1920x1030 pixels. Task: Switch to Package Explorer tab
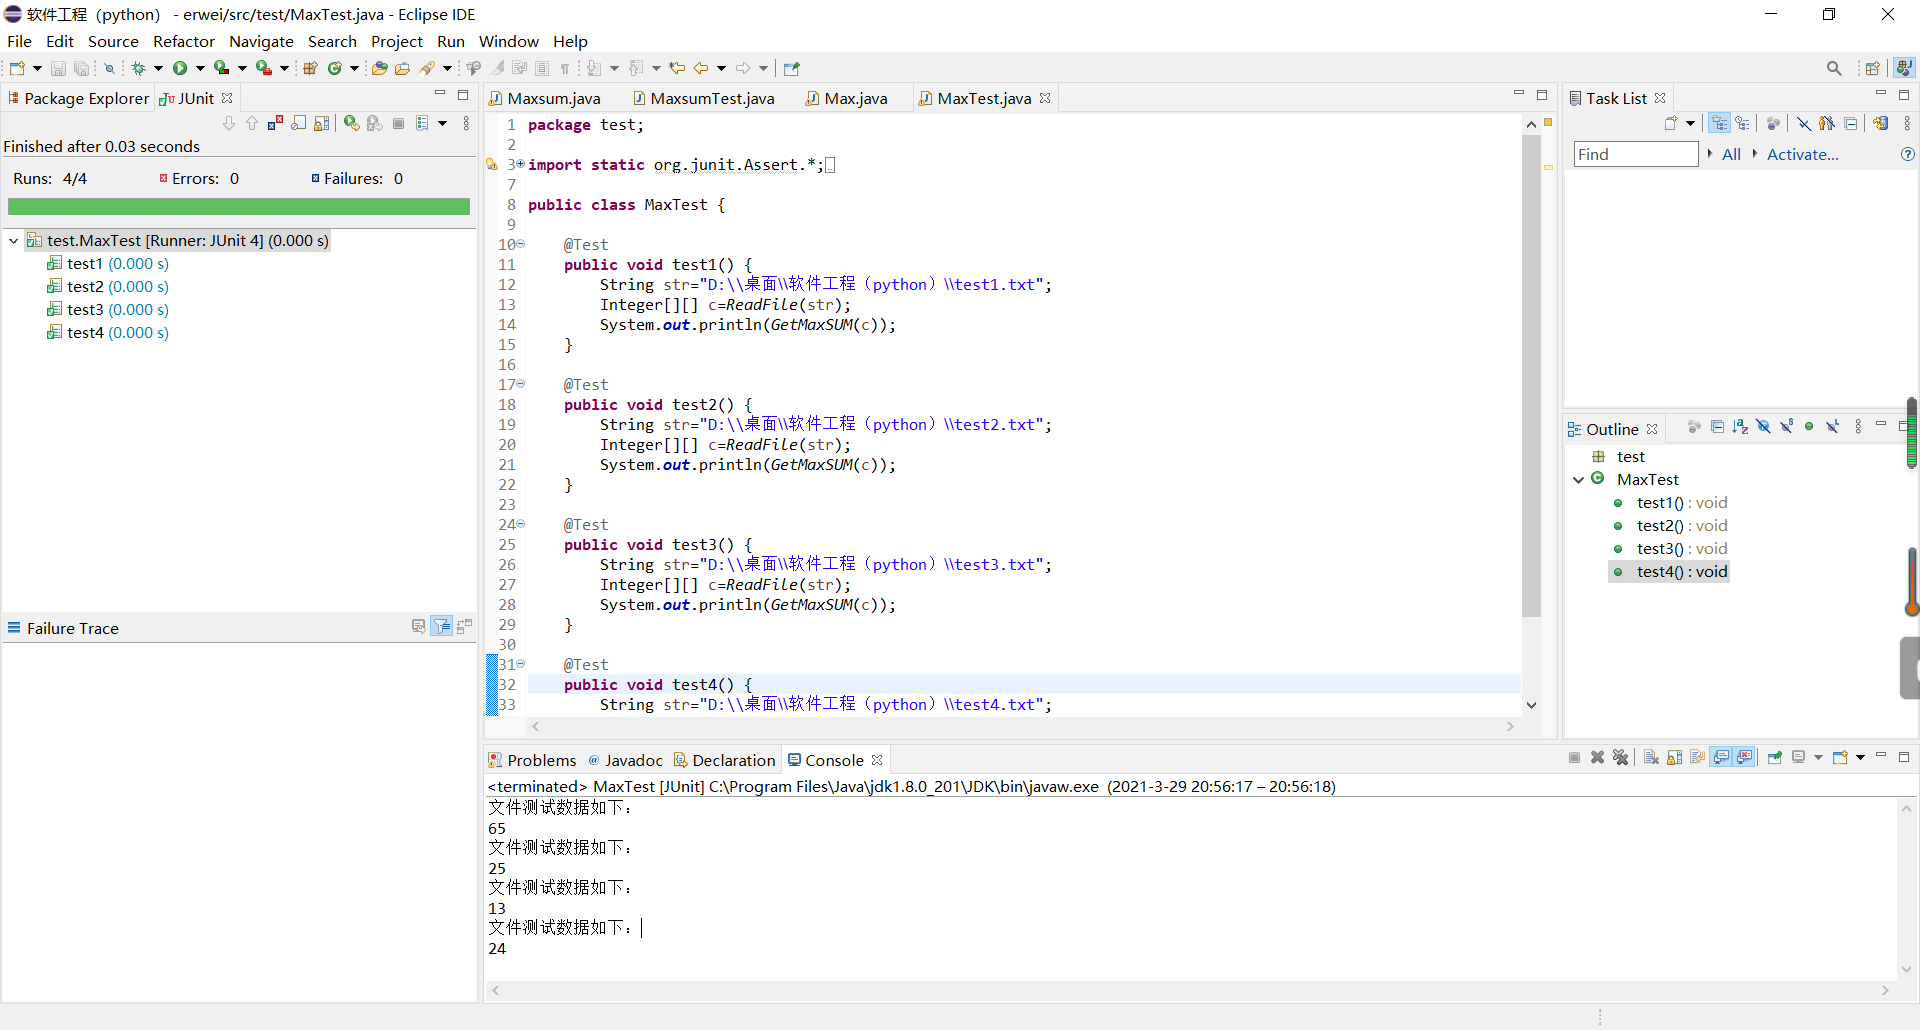pyautogui.click(x=78, y=98)
